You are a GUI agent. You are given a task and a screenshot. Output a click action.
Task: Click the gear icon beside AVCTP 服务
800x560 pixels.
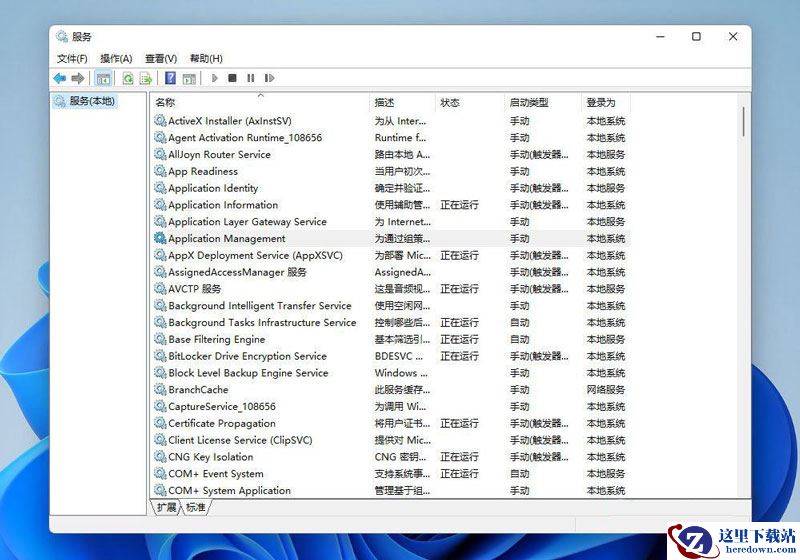(x=160, y=288)
